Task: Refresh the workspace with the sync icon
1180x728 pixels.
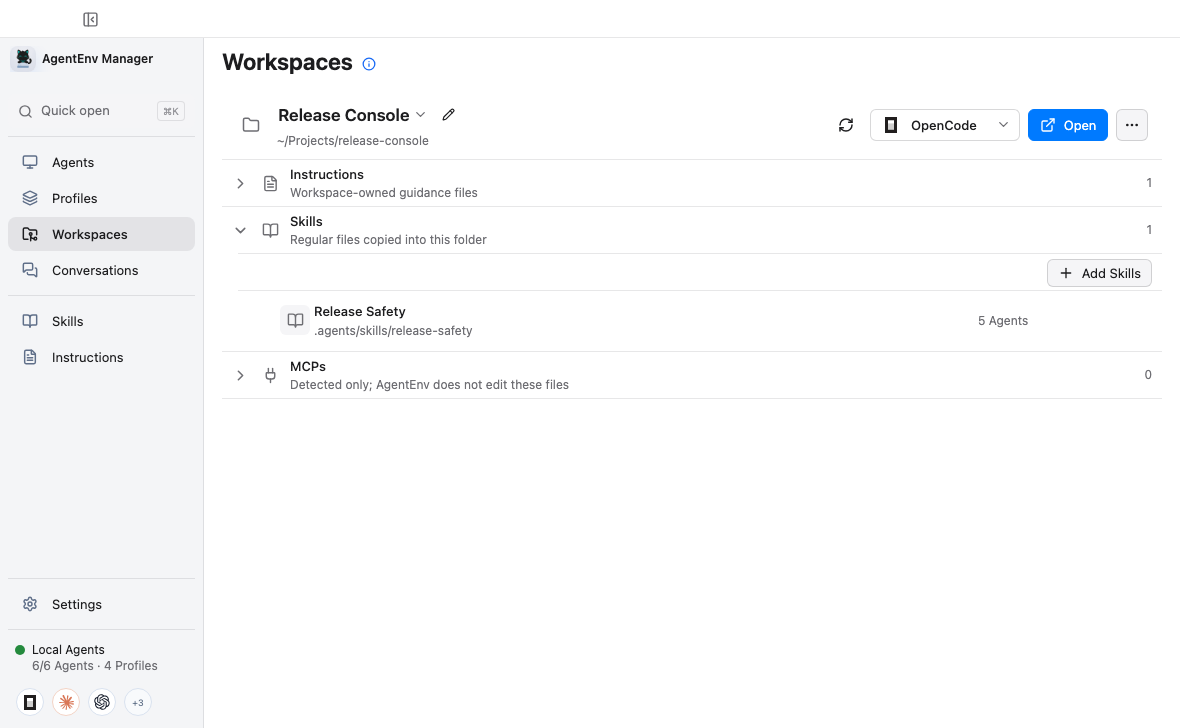Action: [846, 125]
